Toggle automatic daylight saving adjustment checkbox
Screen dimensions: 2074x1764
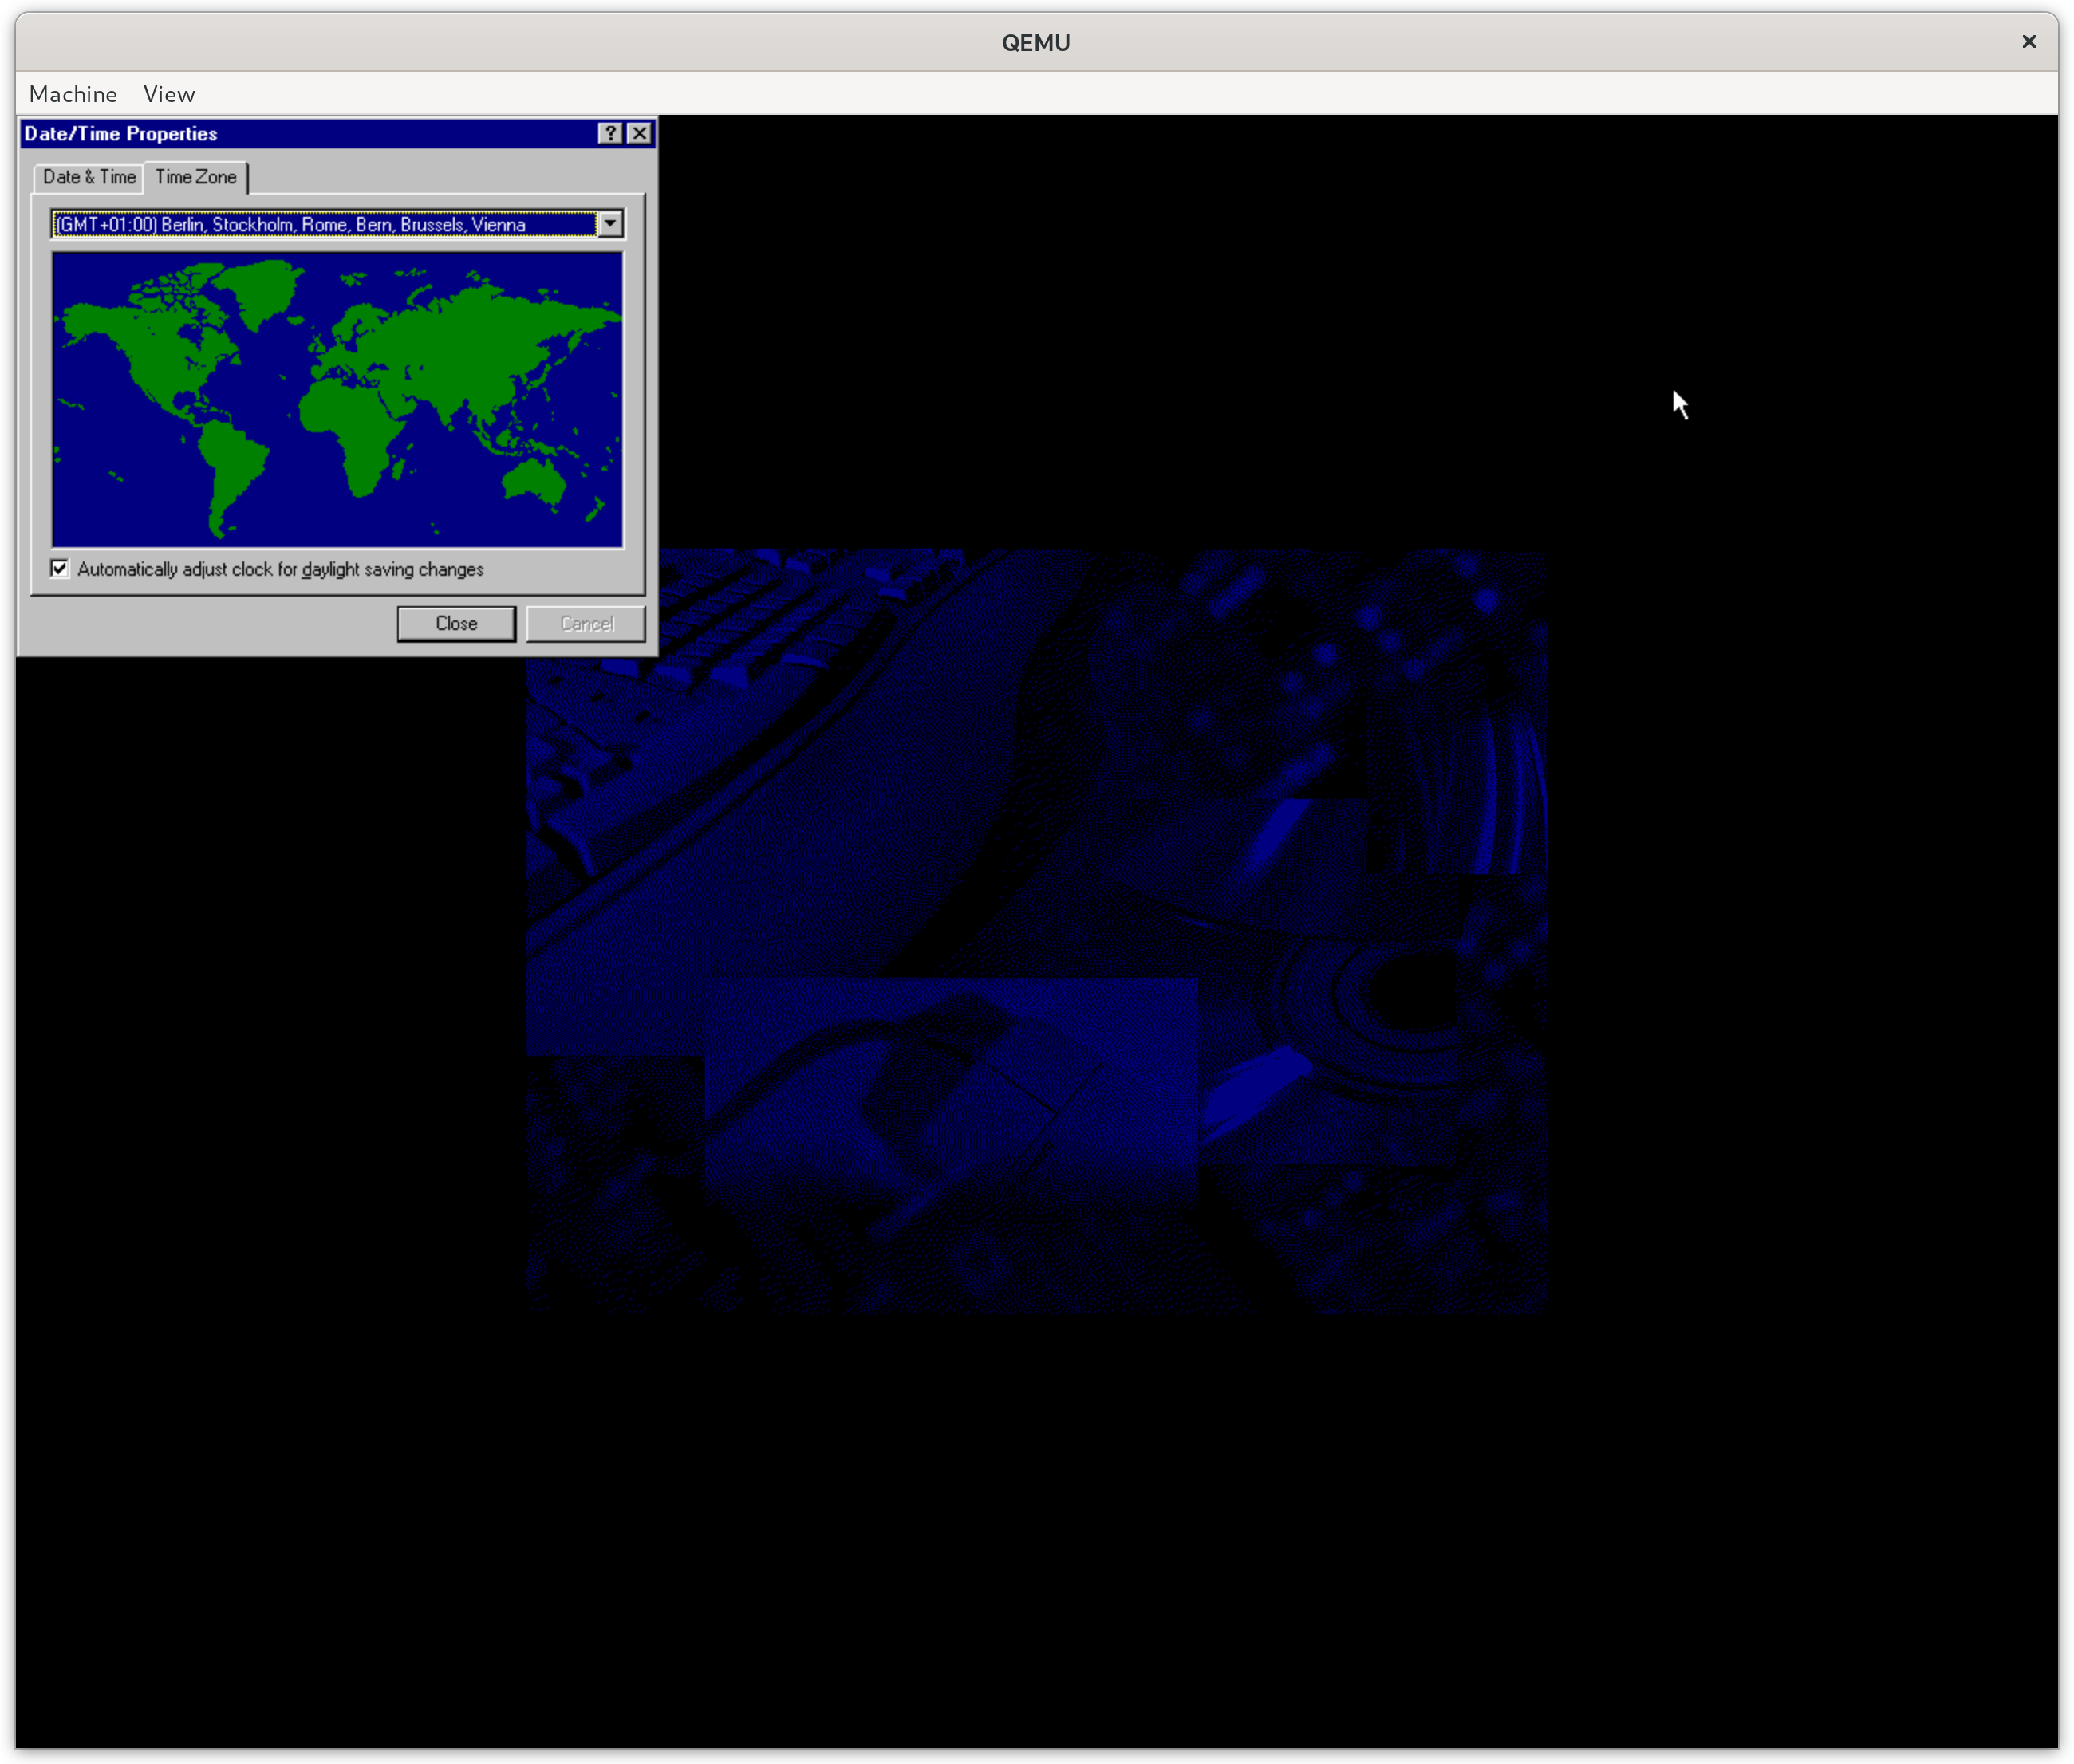coord(60,569)
